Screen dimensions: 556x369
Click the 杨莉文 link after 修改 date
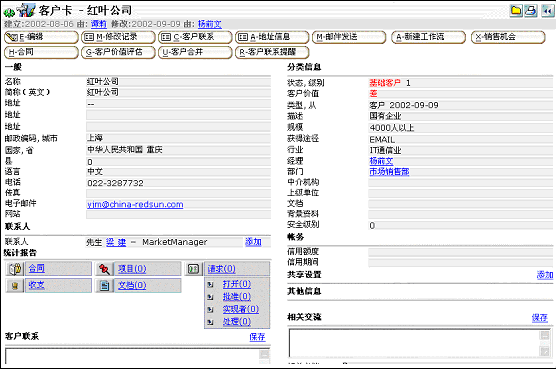[210, 24]
